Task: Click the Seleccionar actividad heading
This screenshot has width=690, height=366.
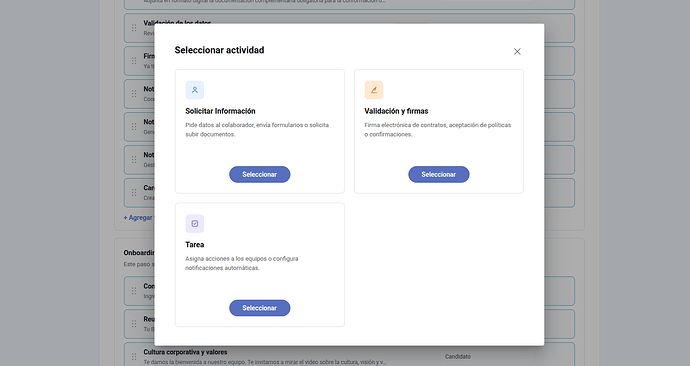Action: tap(219, 50)
